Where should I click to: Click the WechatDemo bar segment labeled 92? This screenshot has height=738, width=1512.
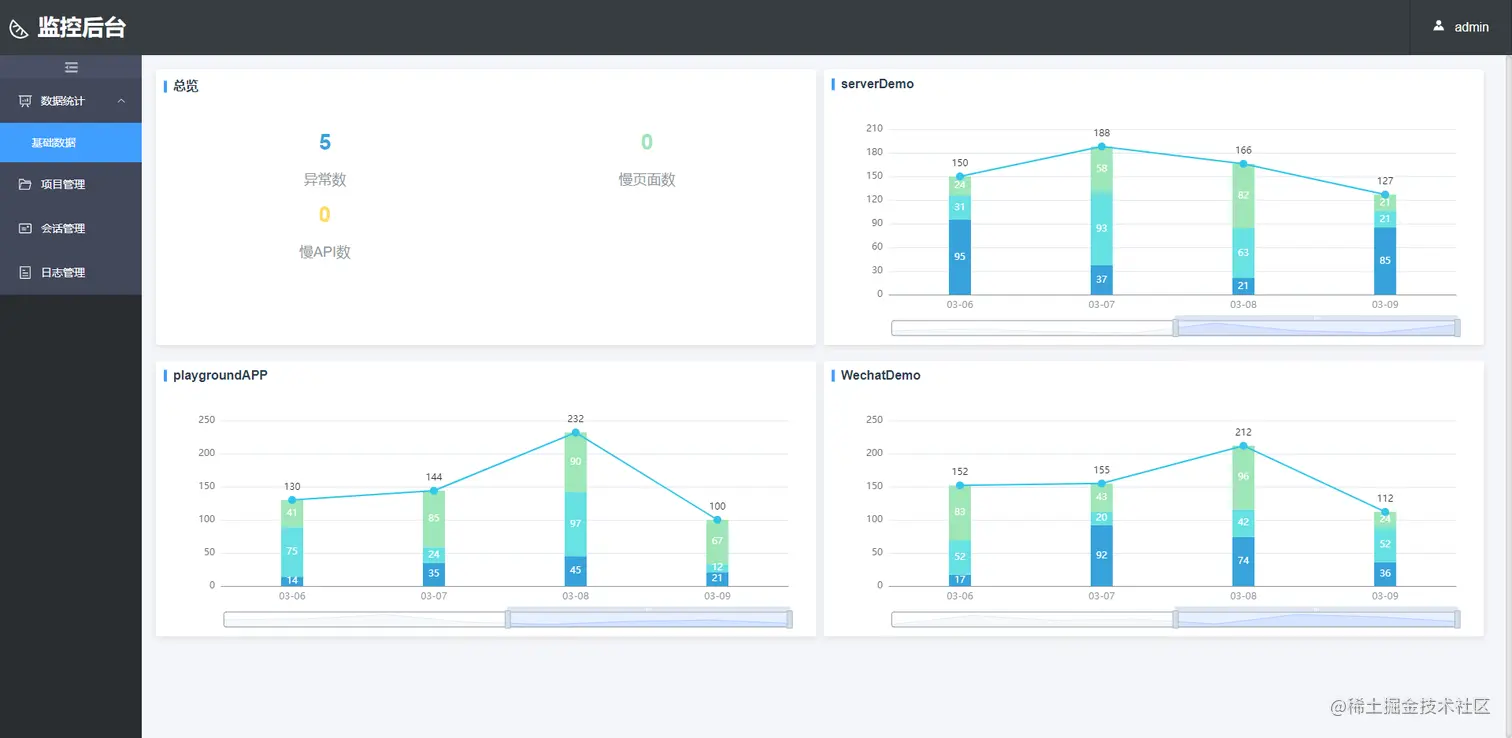pyautogui.click(x=1102, y=555)
